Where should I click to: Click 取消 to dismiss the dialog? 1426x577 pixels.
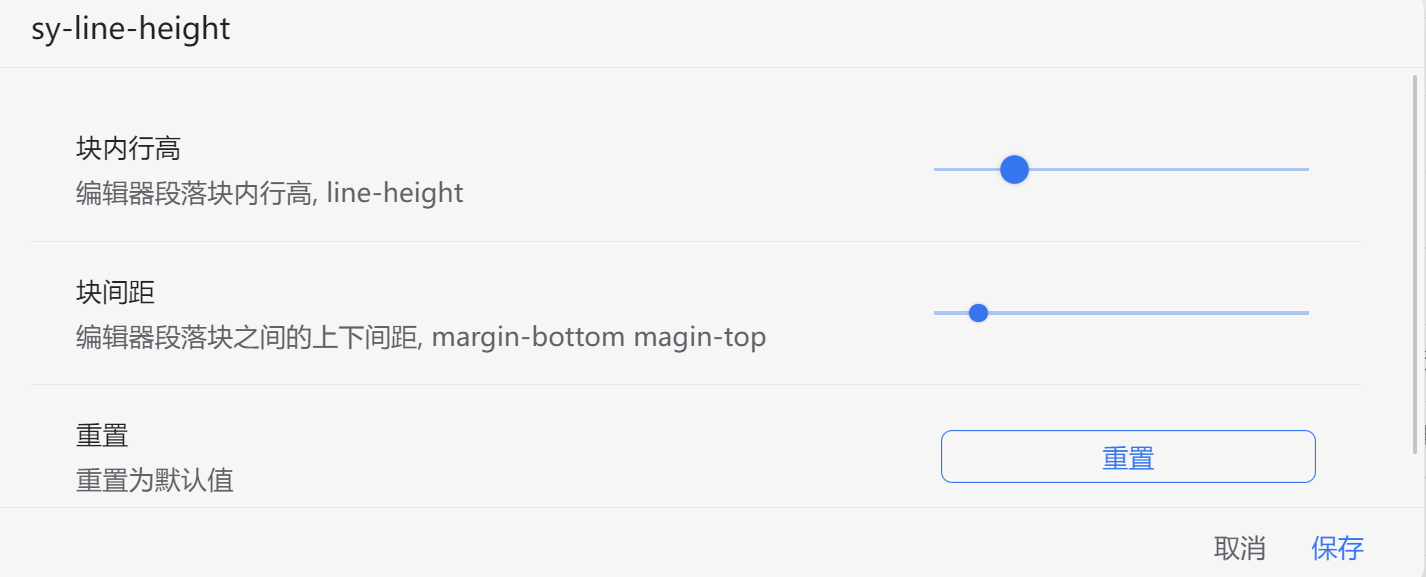pos(1239,548)
